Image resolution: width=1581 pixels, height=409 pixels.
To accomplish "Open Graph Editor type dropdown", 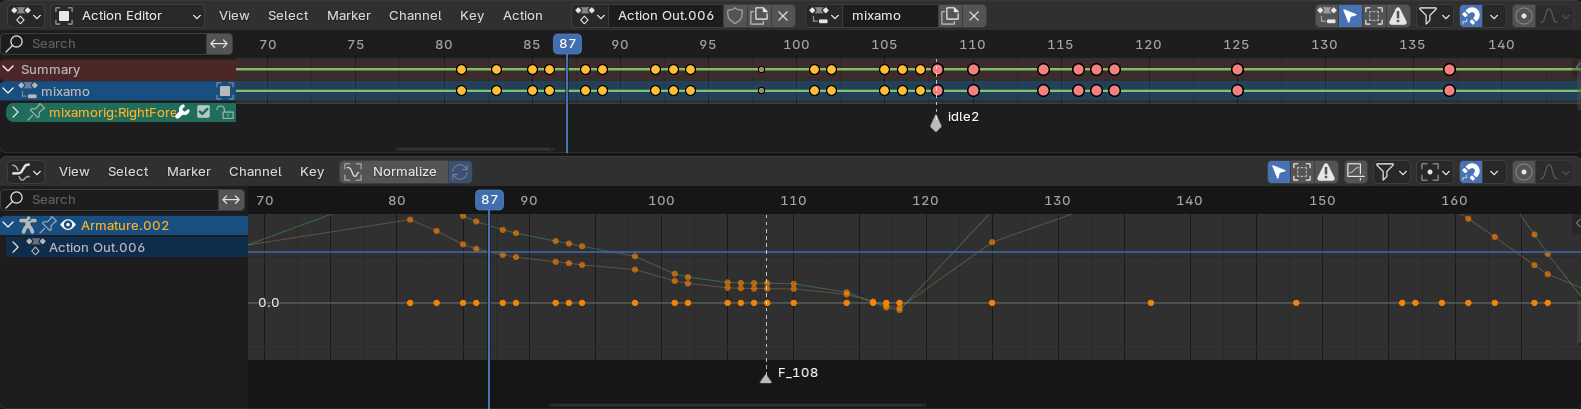I will pyautogui.click(x=25, y=171).
